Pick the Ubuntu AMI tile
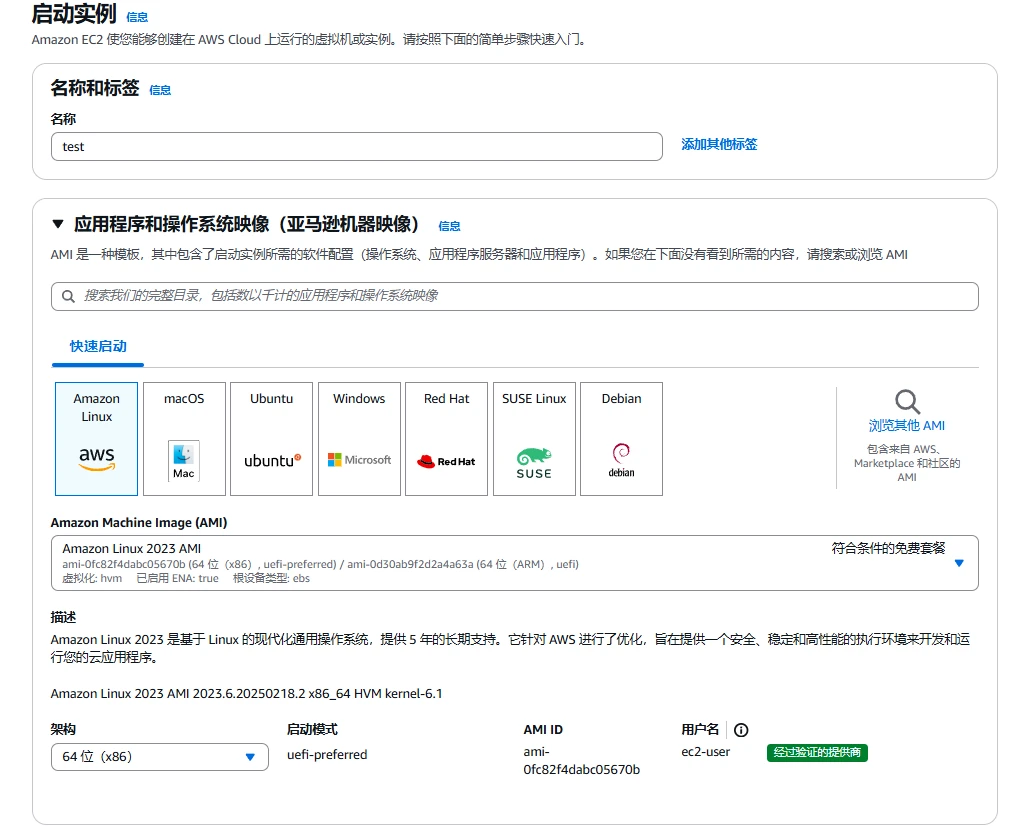Screen dimensions: 1013x826 271,439
